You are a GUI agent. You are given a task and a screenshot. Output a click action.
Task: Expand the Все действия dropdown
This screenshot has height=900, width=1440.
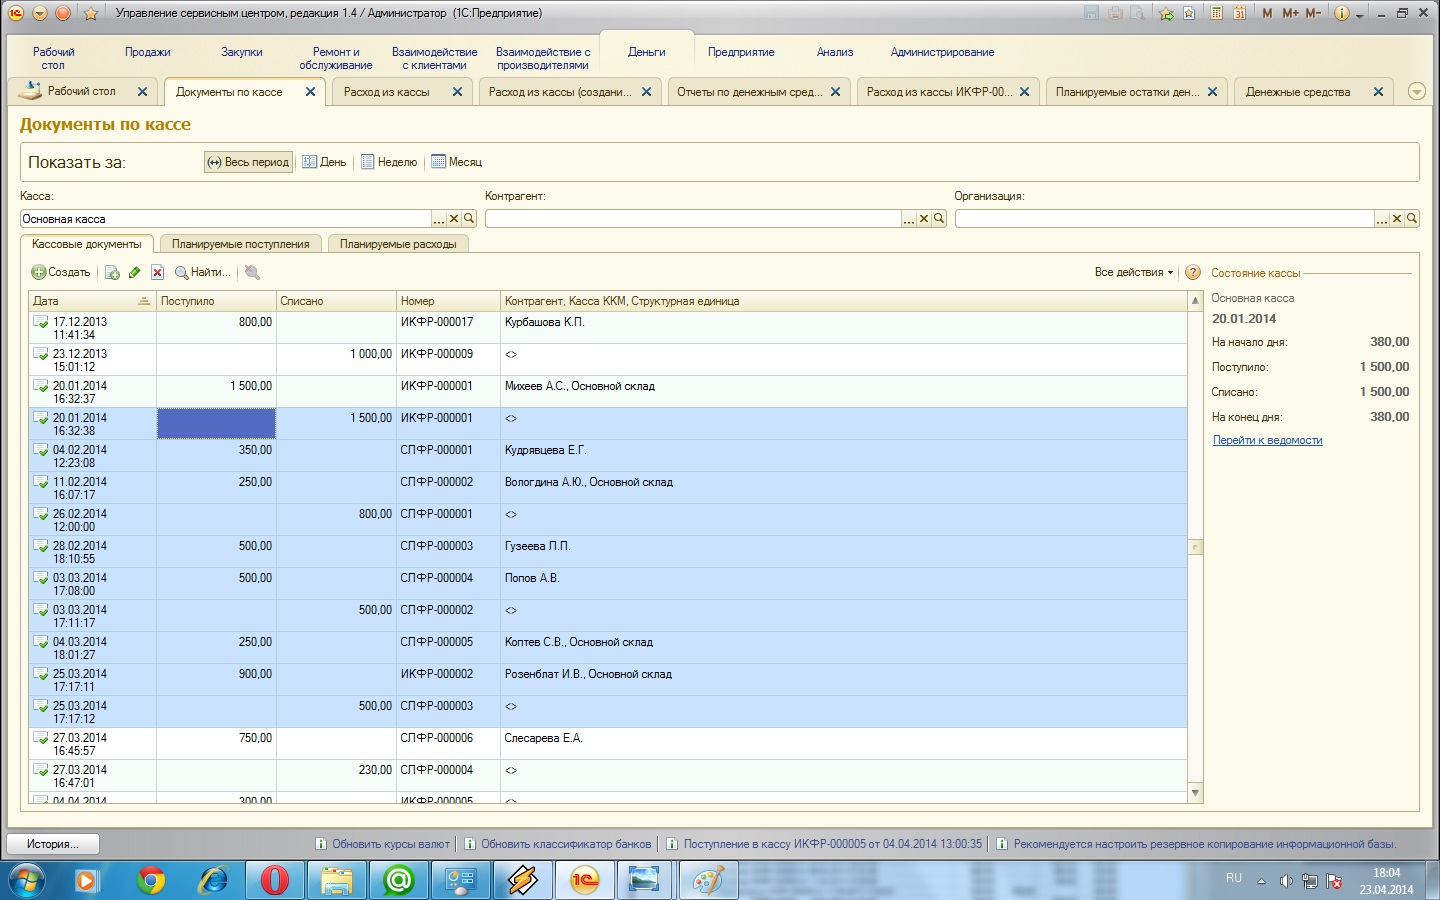pyautogui.click(x=1133, y=272)
